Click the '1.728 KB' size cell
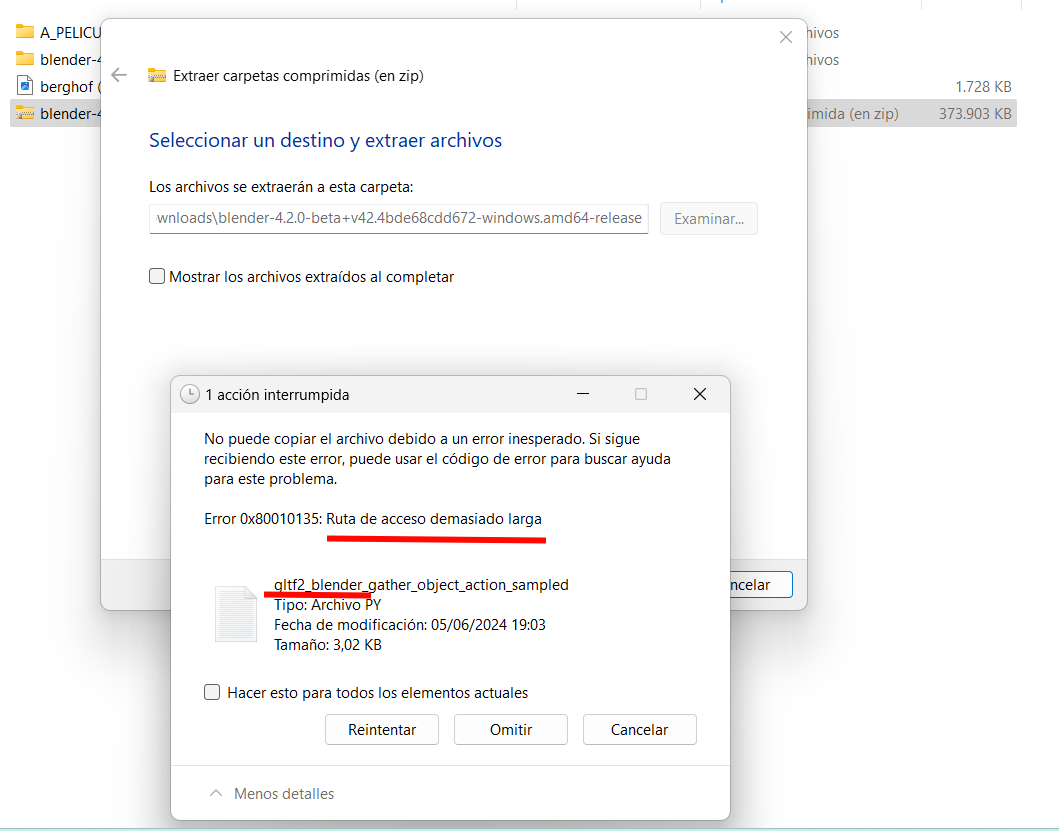 pyautogui.click(x=983, y=86)
